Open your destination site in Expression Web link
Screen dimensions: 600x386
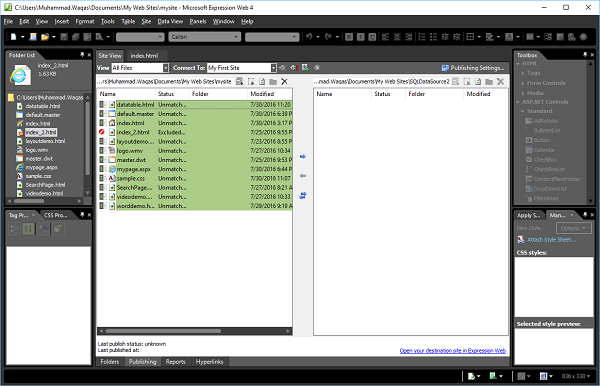(453, 350)
